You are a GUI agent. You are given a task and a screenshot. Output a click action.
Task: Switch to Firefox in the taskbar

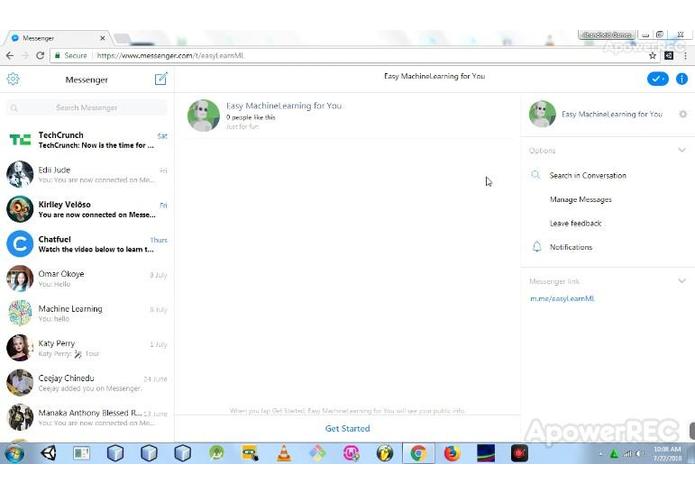click(452, 453)
